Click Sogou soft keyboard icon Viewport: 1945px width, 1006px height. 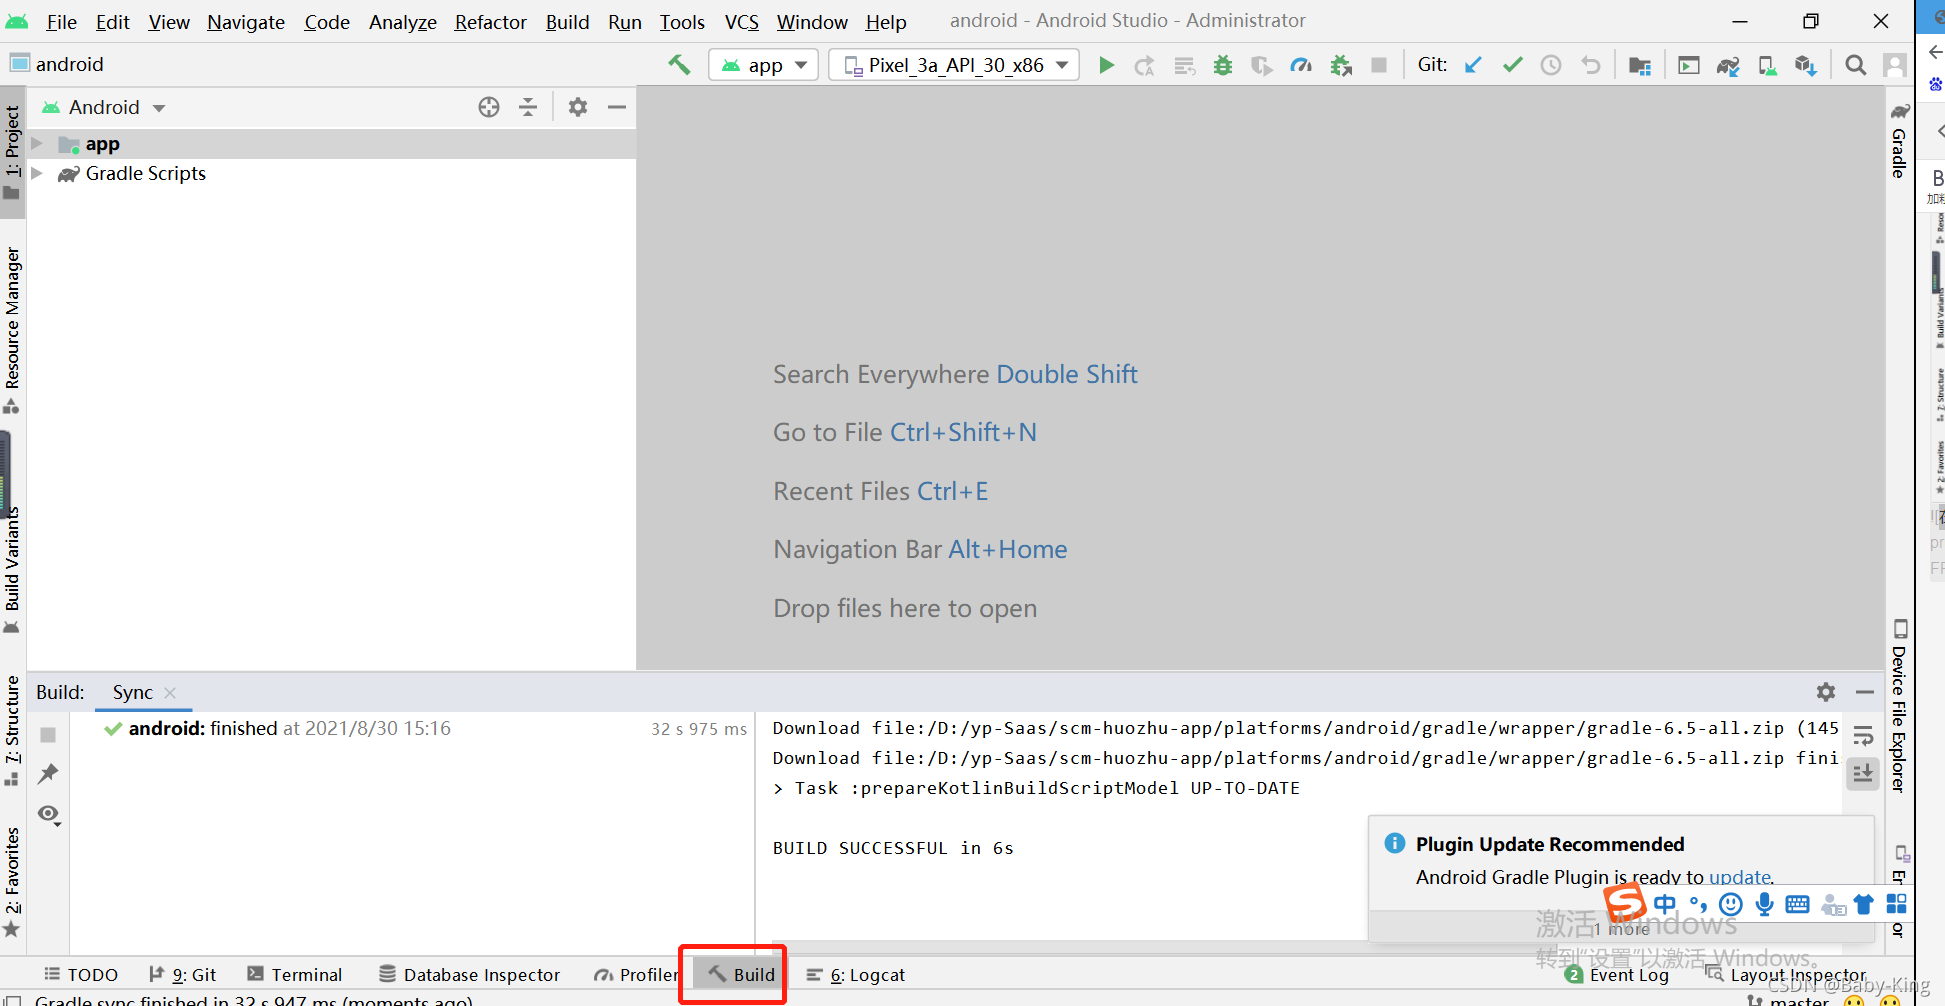coord(1797,904)
